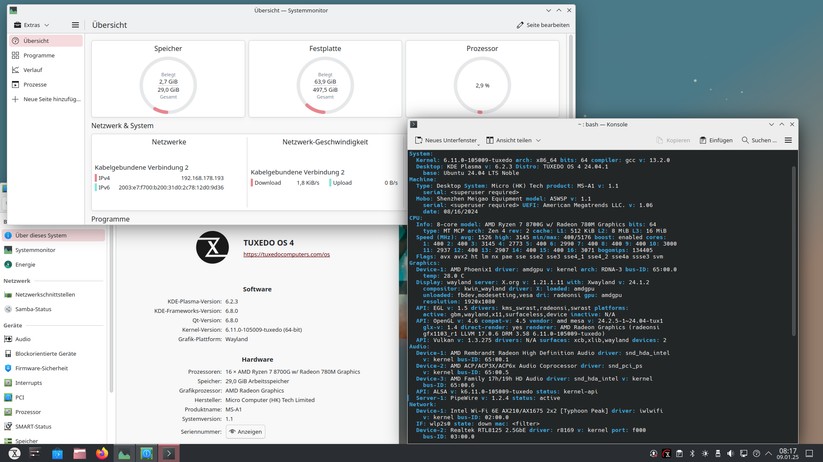
Task: Open the Interrupts entry
Action: [x=54, y=383]
